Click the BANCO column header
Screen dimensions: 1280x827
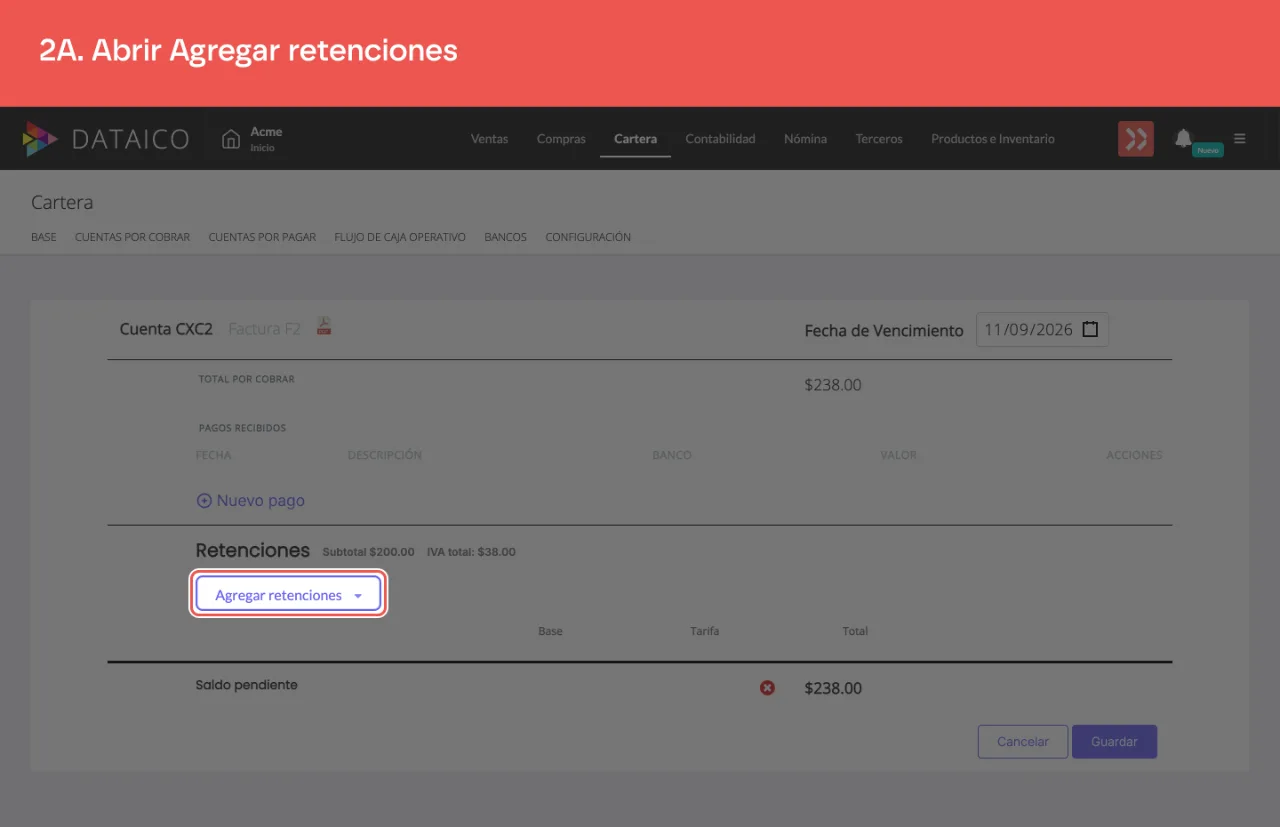coord(672,455)
